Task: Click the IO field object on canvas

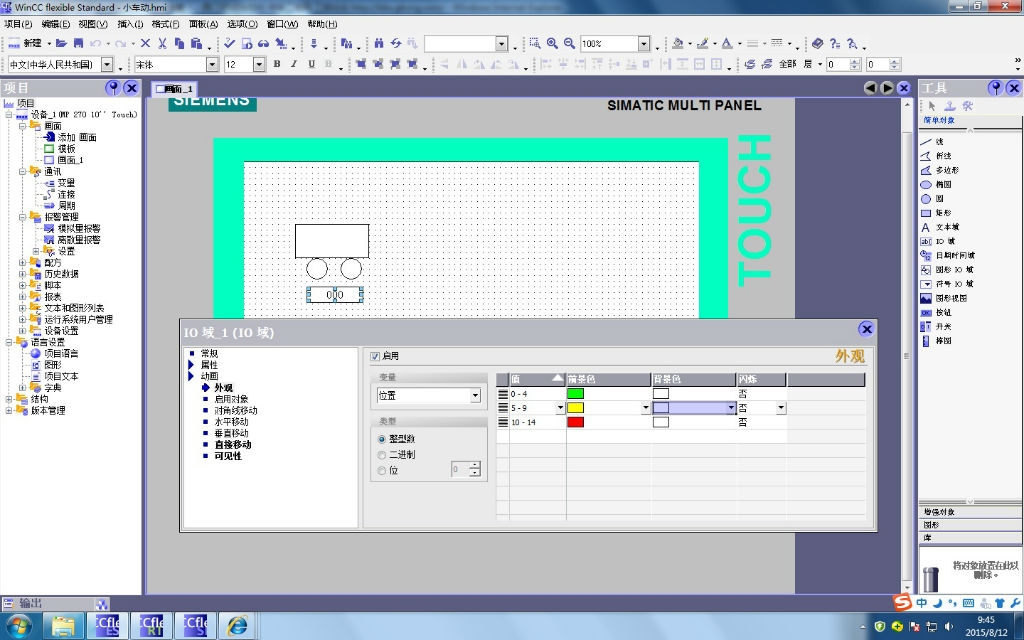Action: 334,295
